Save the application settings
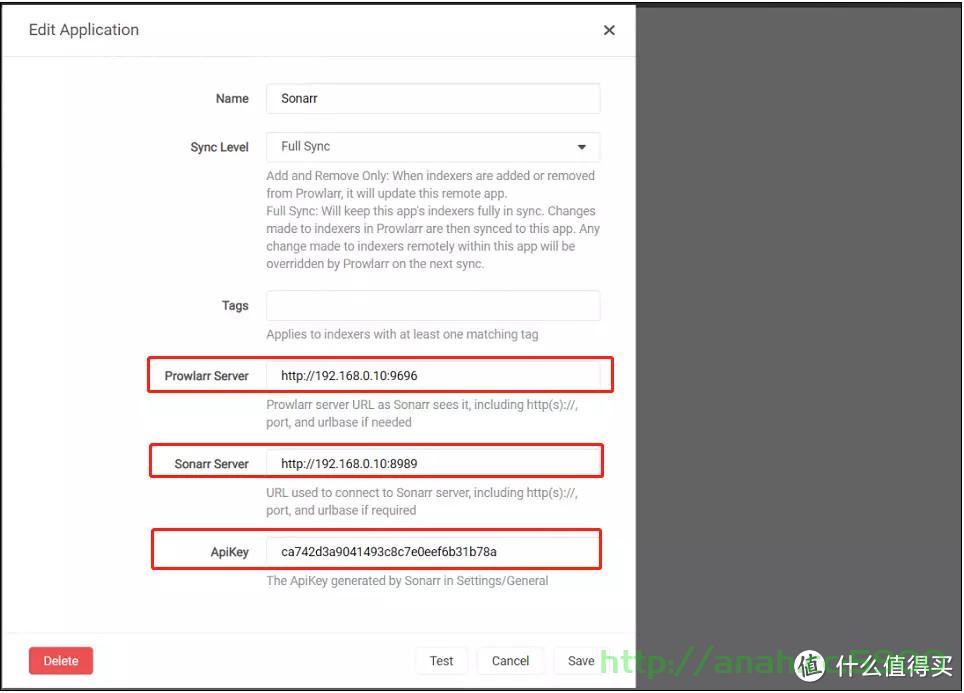The width and height of the screenshot is (964, 693). point(580,661)
